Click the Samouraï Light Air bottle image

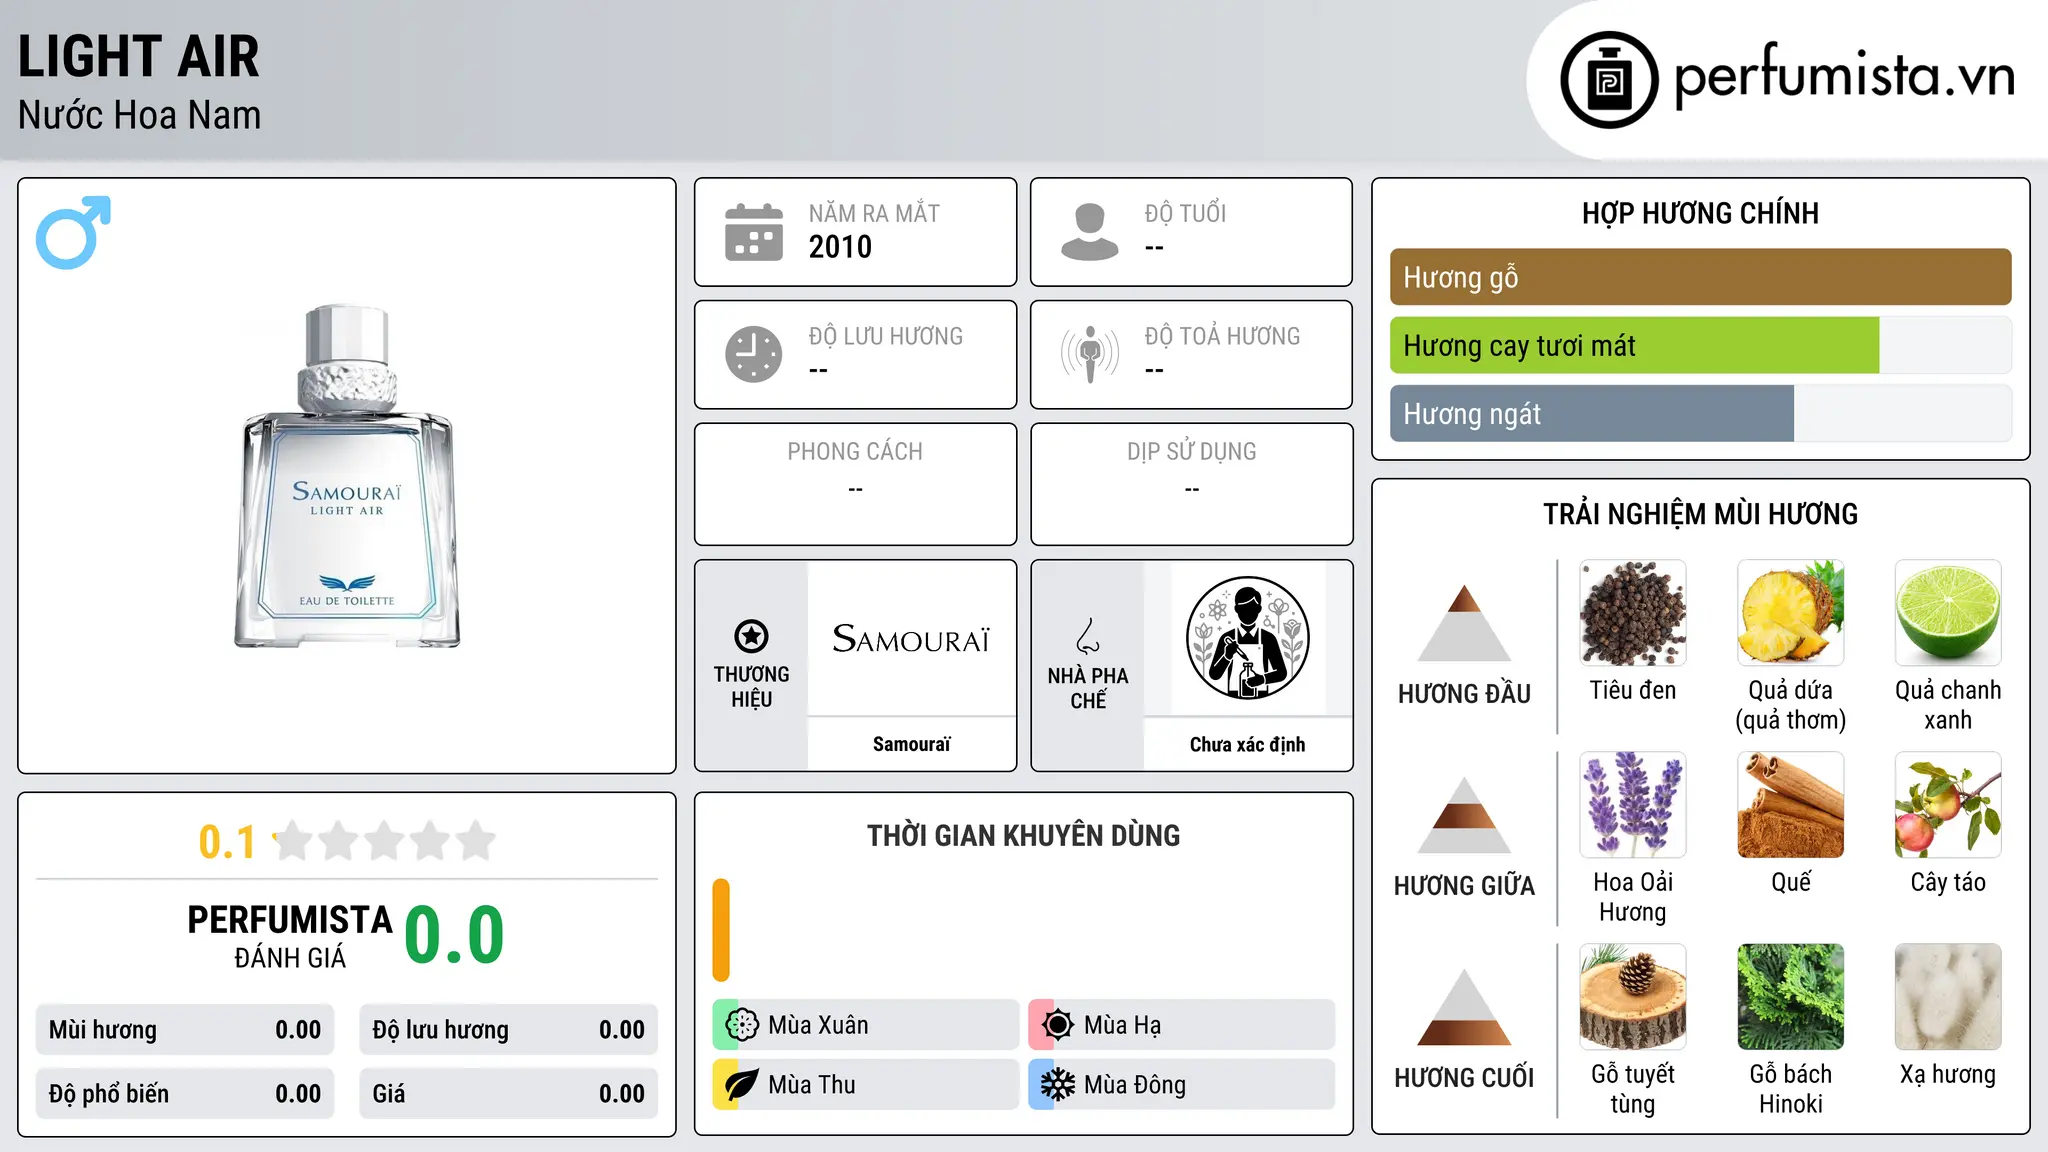click(347, 476)
